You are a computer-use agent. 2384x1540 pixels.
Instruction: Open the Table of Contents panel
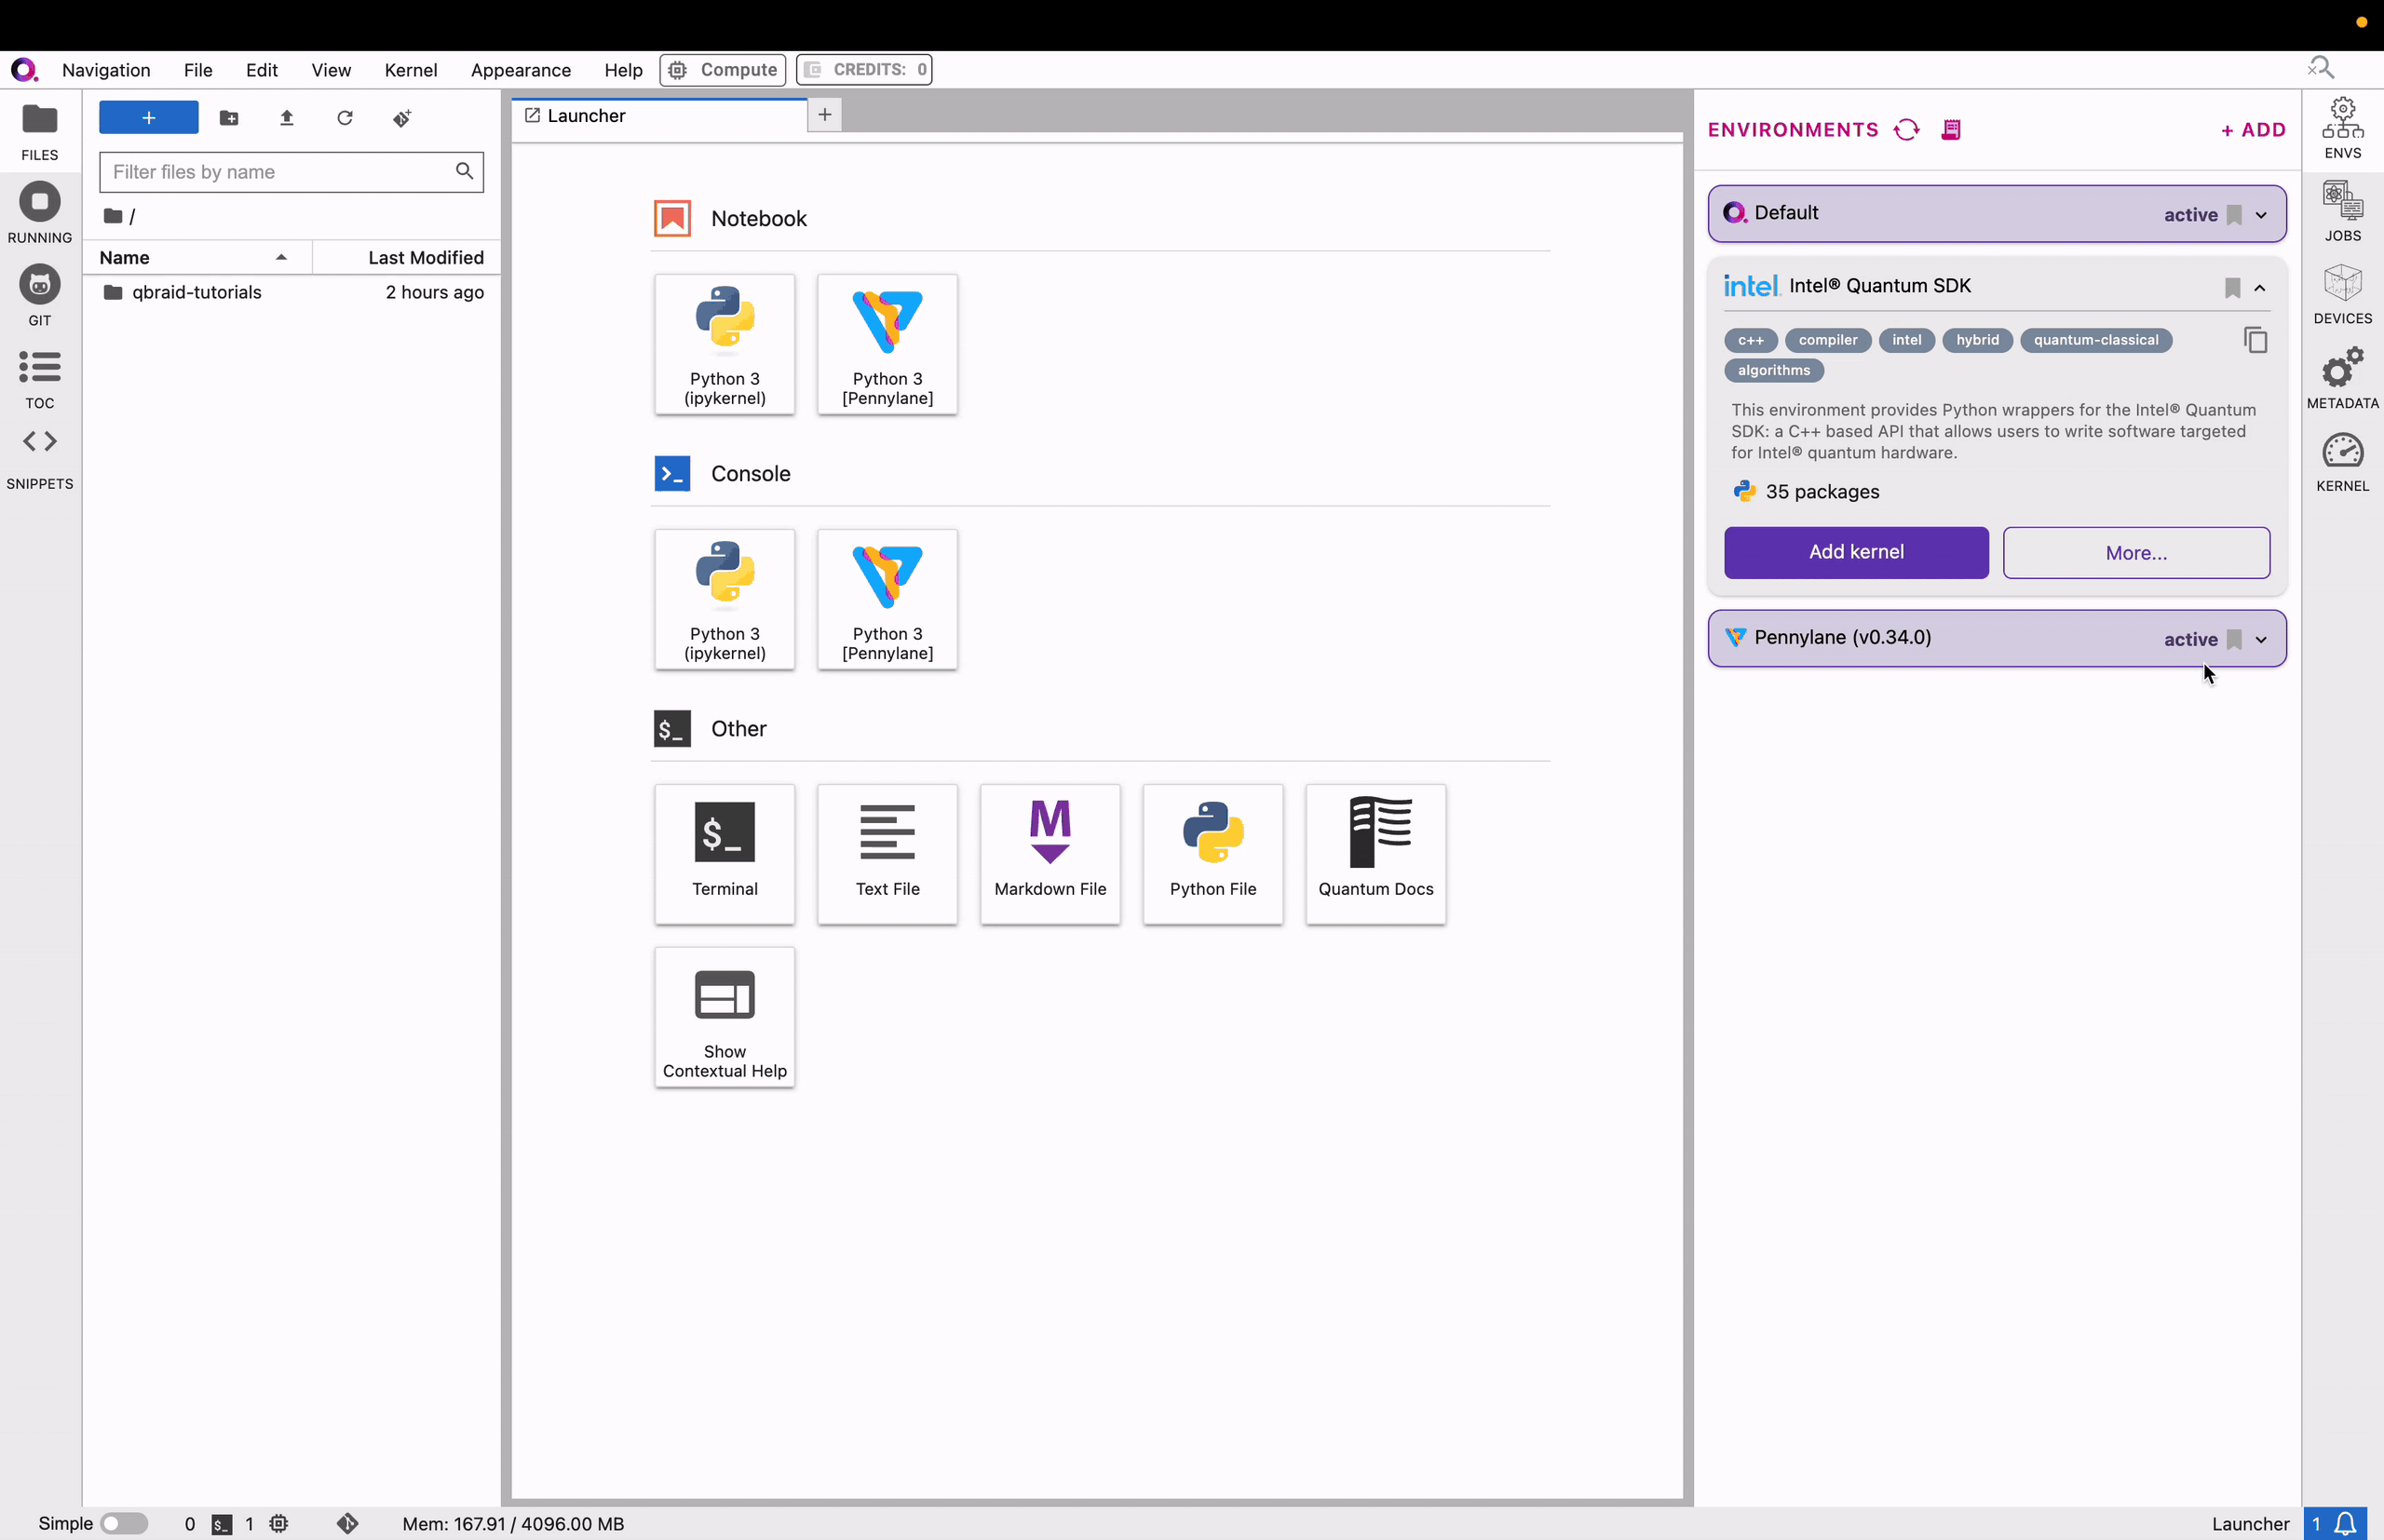tap(39, 378)
